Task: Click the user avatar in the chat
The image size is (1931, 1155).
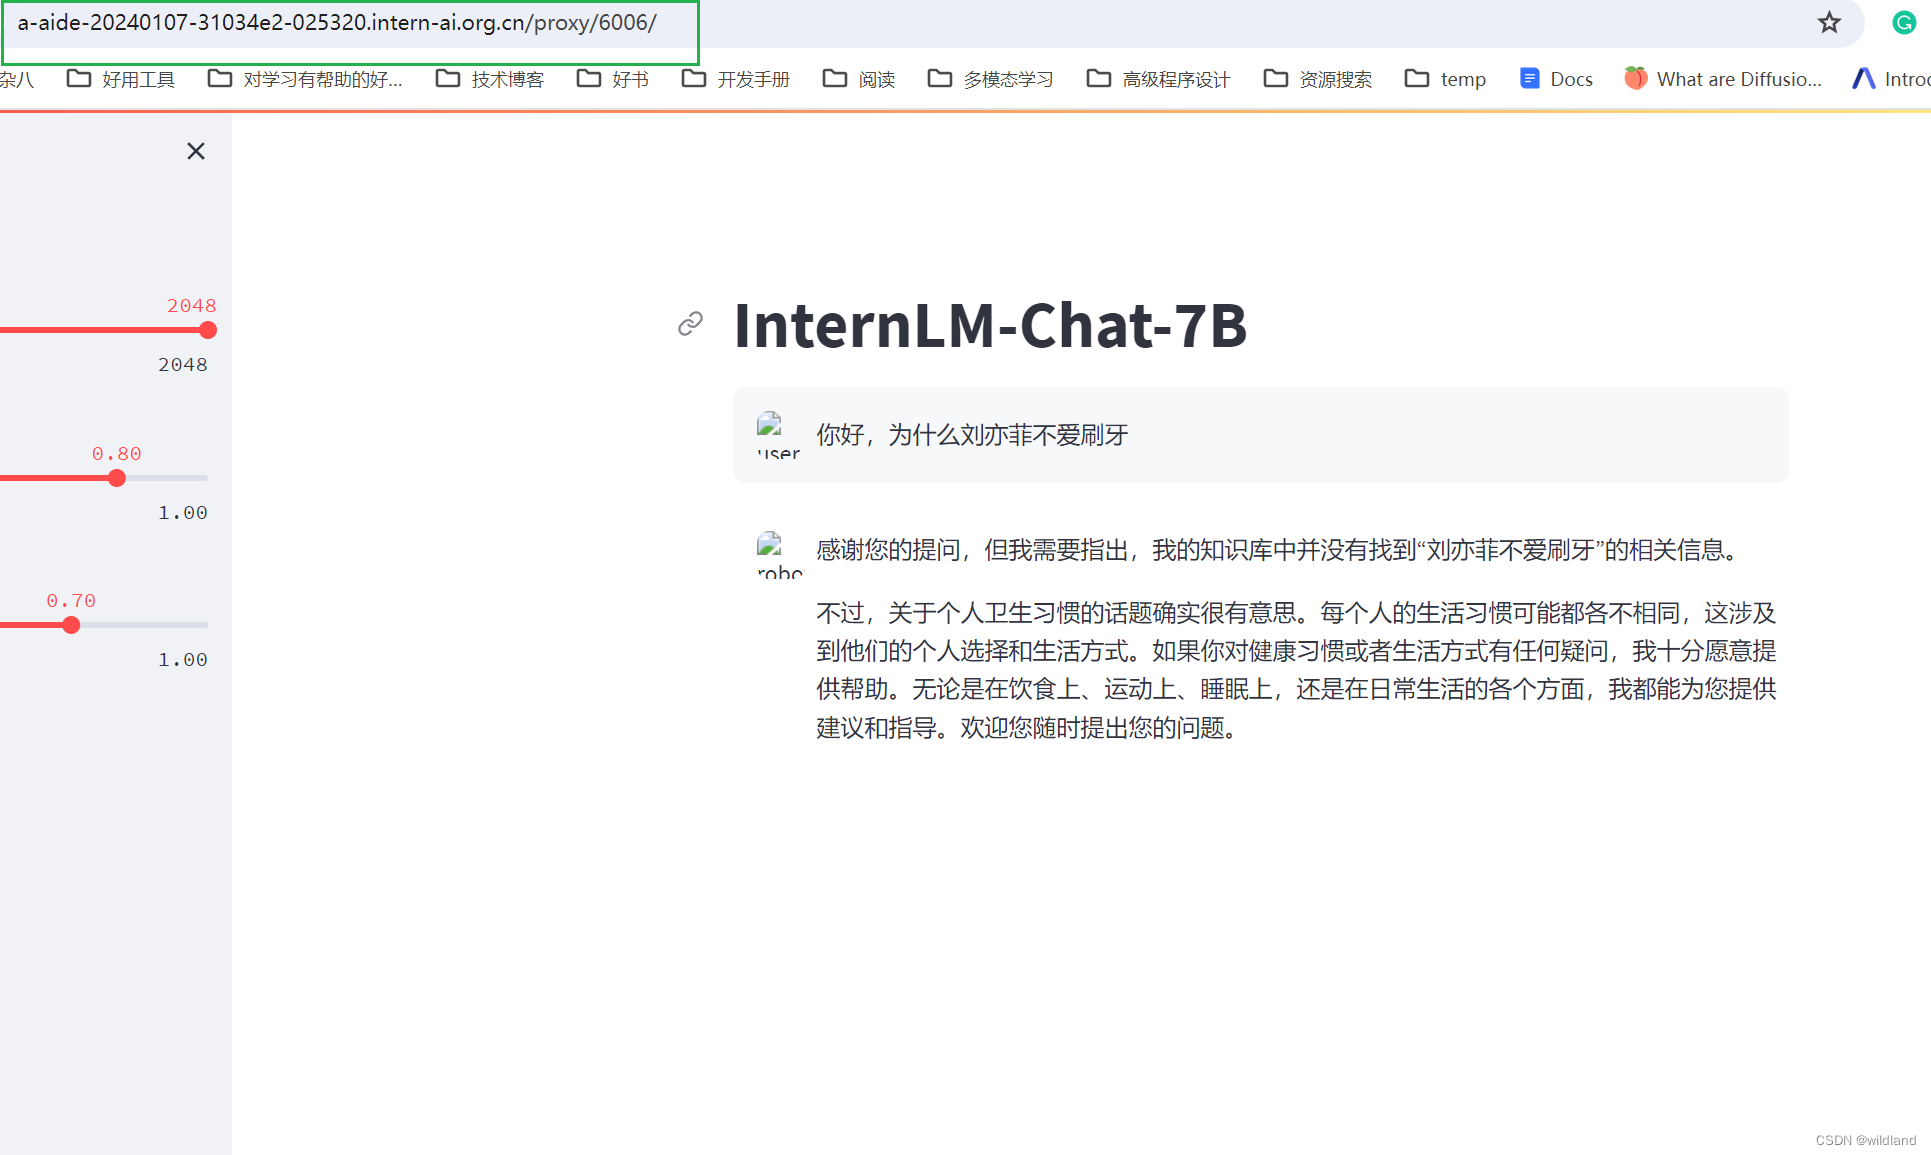Action: (778, 435)
